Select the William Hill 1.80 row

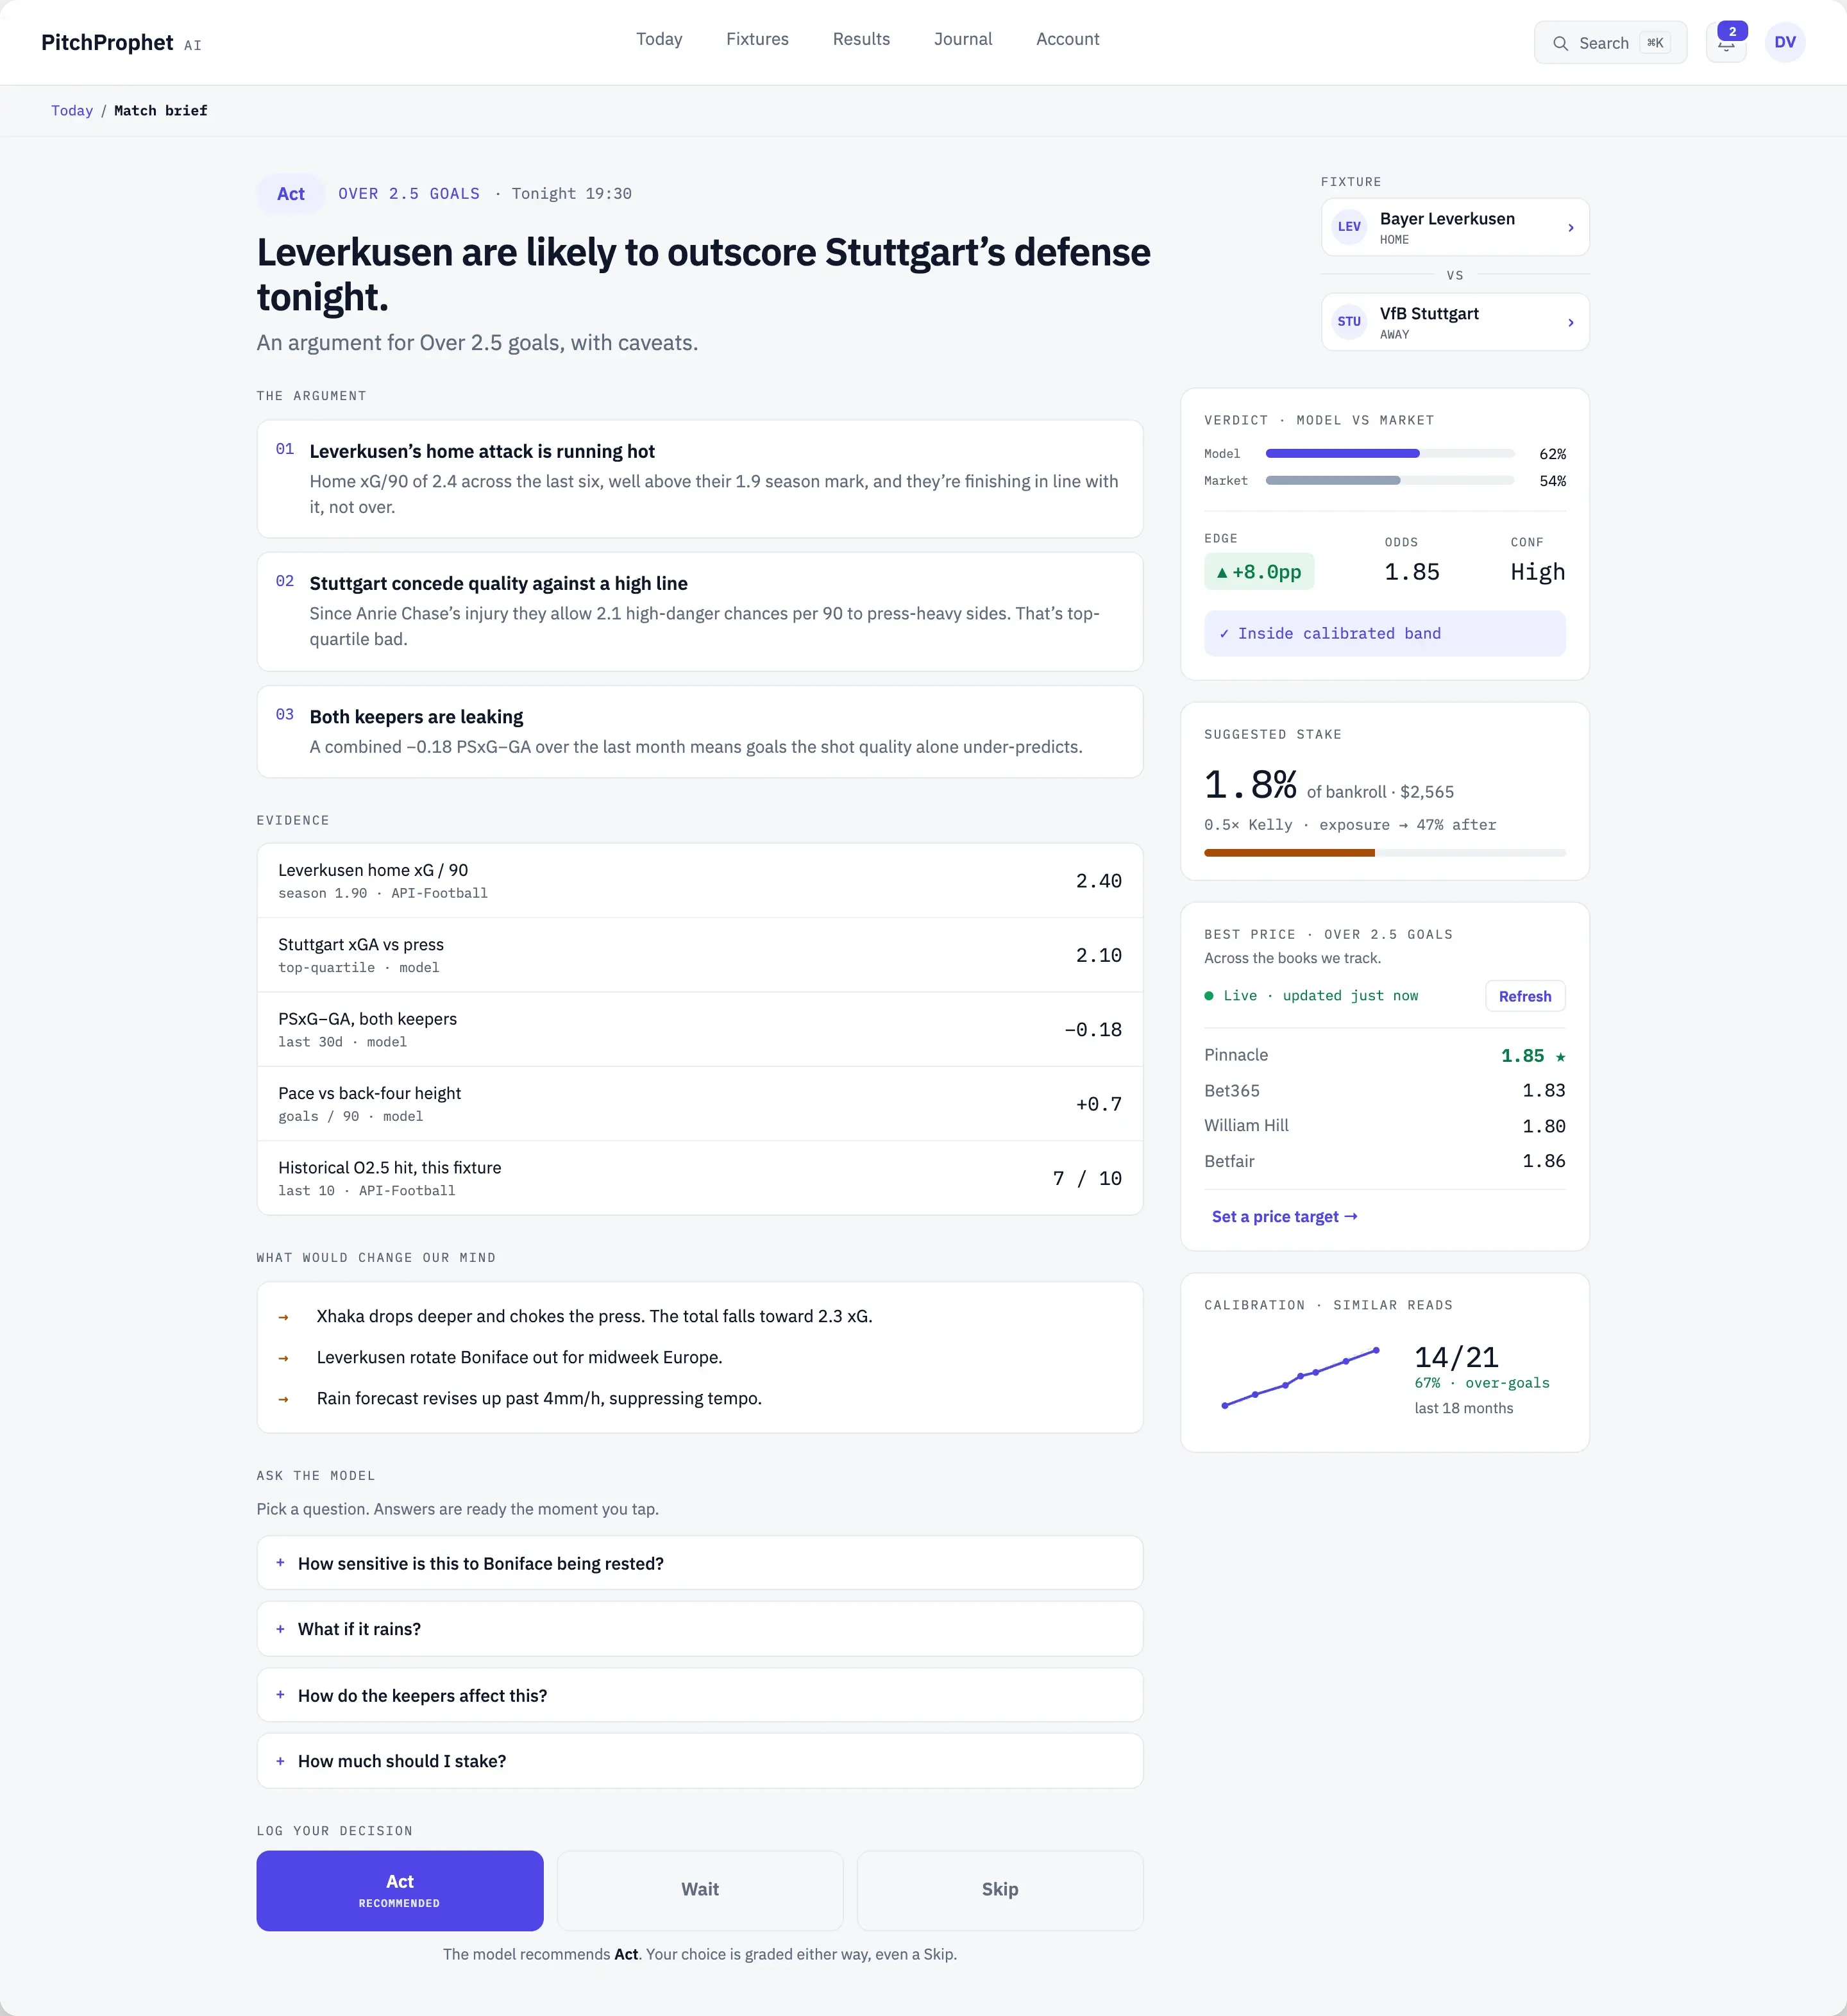click(x=1385, y=1126)
